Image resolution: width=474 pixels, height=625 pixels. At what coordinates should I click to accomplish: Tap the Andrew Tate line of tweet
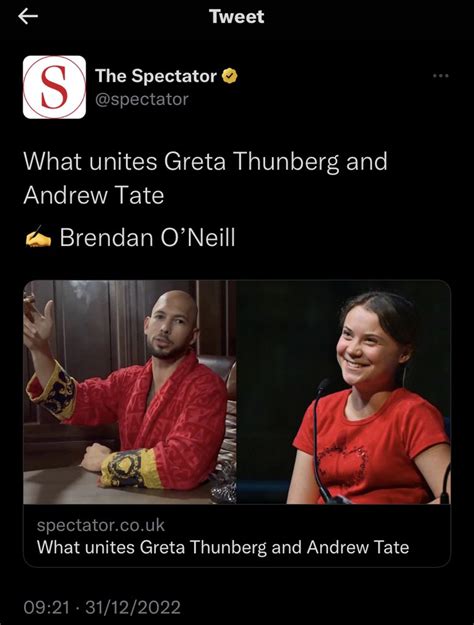(x=94, y=195)
